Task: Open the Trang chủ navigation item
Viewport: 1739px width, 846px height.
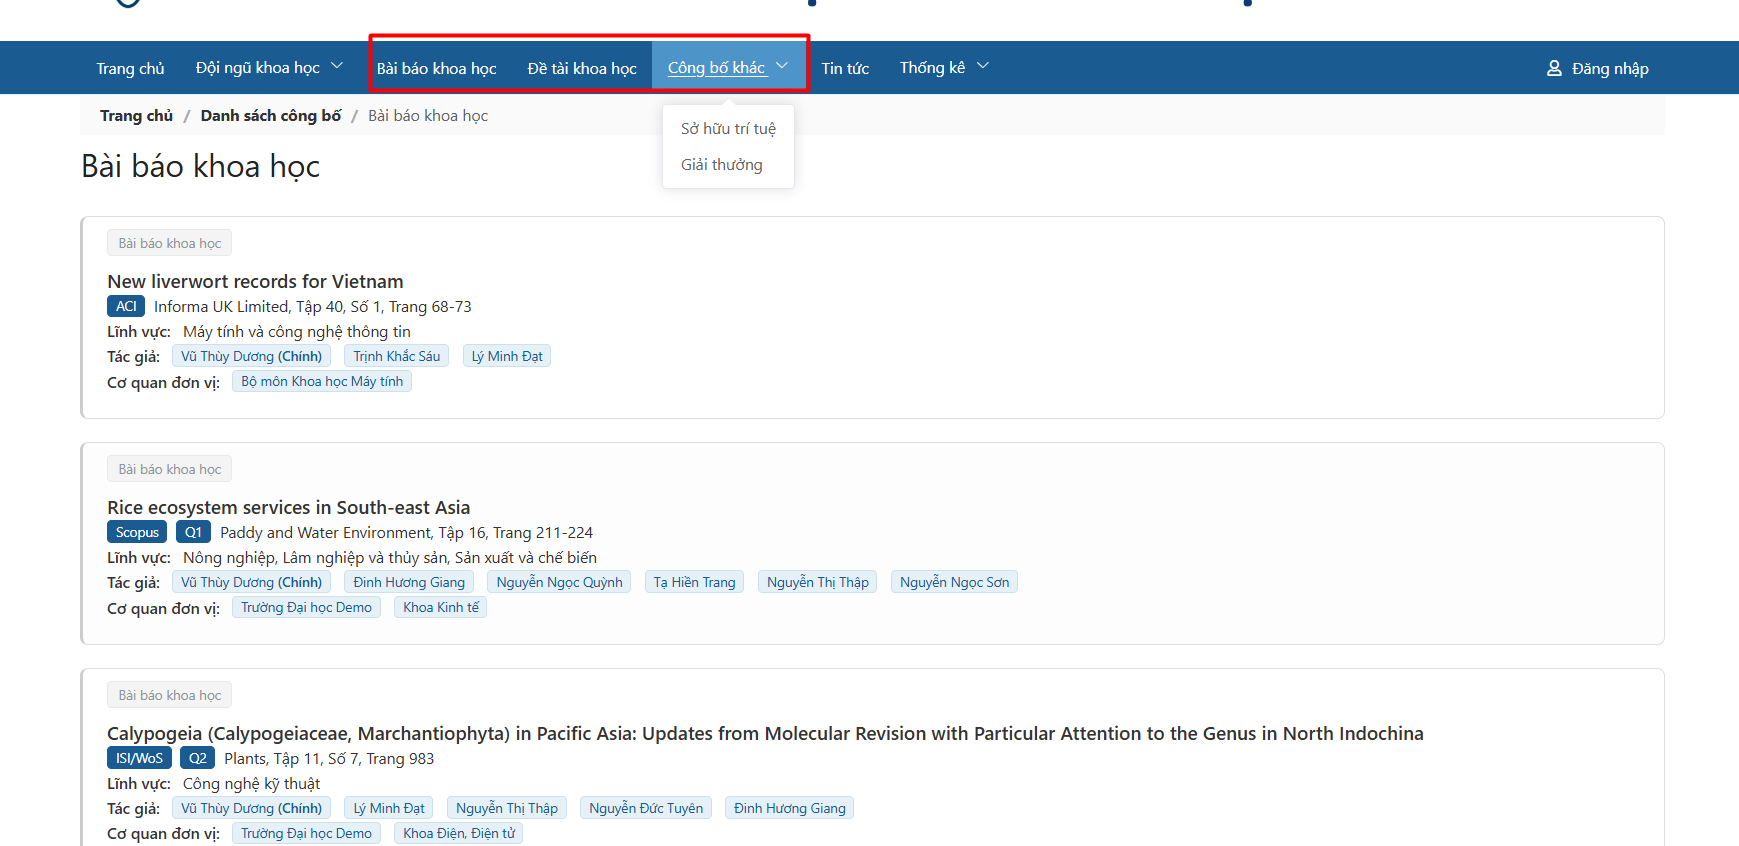Action: click(x=130, y=68)
